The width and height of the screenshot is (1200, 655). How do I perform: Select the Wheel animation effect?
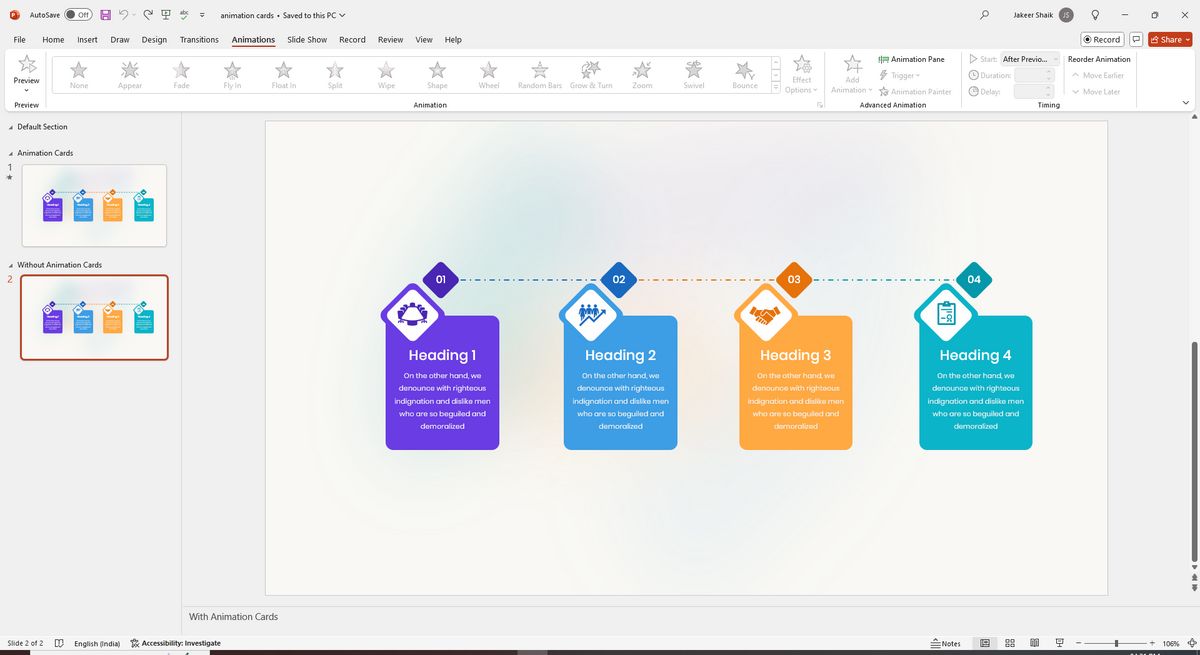click(x=488, y=72)
